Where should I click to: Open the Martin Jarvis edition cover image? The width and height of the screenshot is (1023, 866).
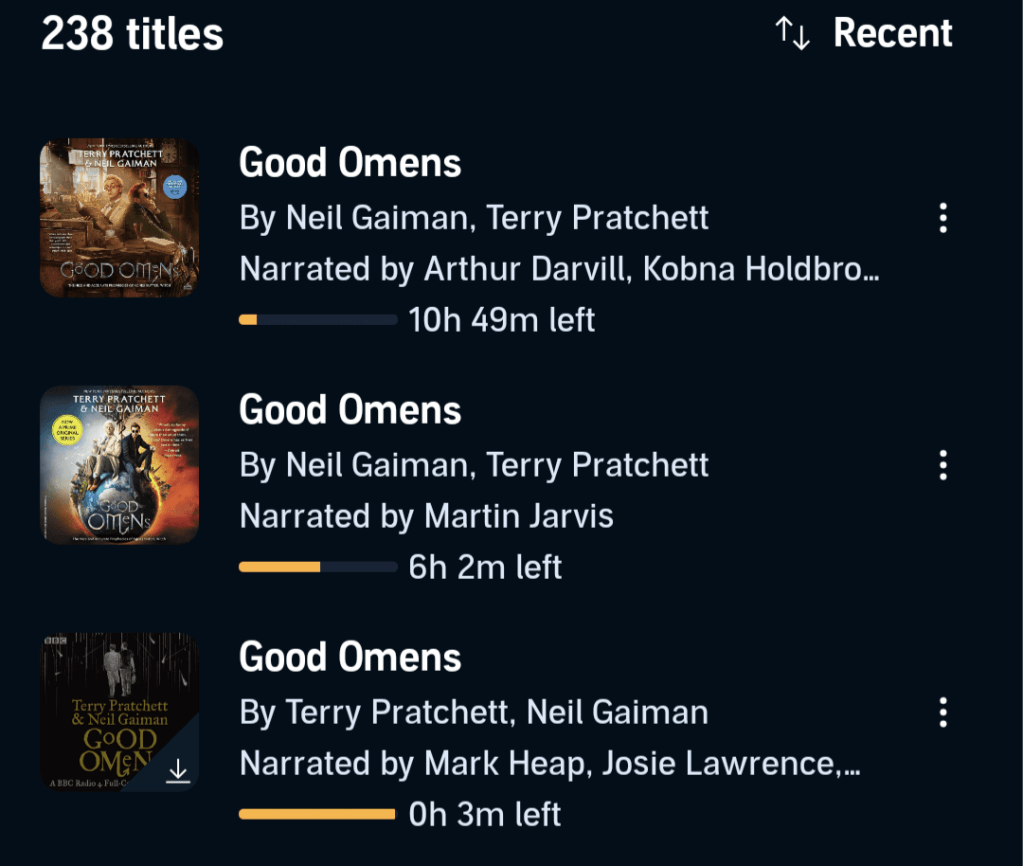[119, 464]
